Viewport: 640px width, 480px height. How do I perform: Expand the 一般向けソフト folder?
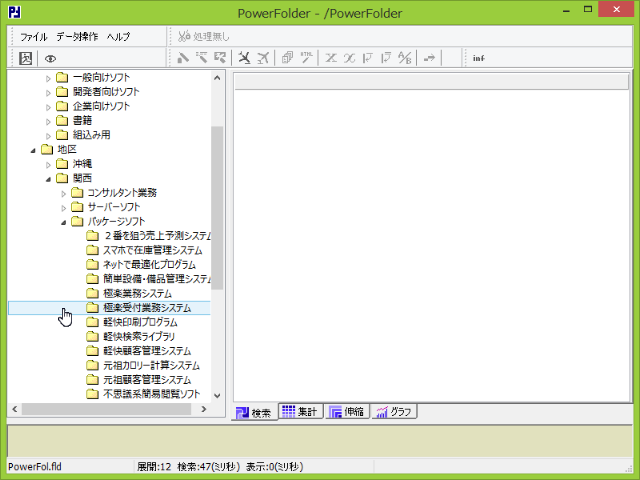pyautogui.click(x=48, y=78)
